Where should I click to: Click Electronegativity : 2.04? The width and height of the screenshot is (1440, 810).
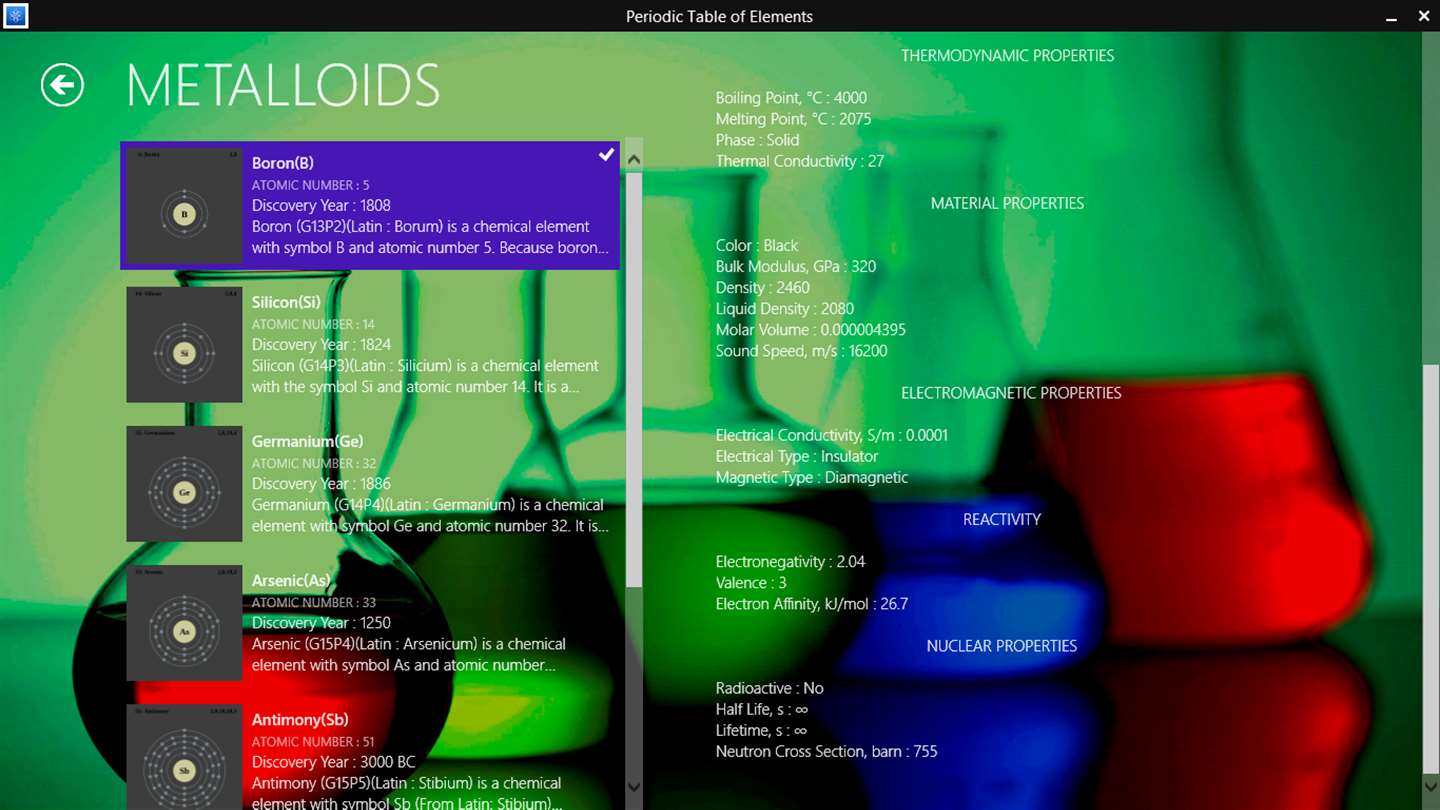pyautogui.click(x=790, y=561)
